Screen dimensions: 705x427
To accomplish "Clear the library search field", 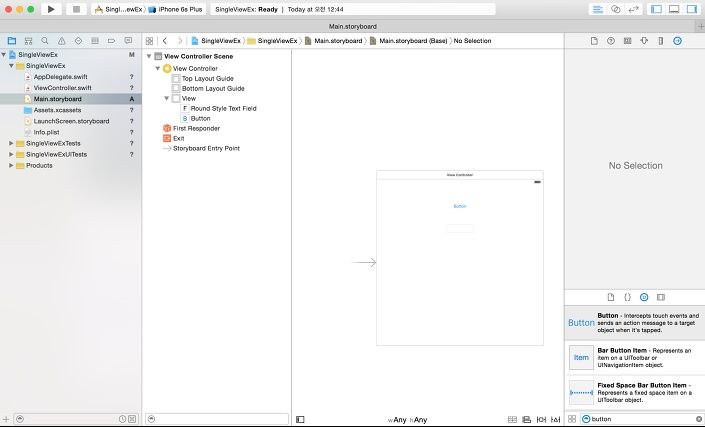I will [699, 419].
